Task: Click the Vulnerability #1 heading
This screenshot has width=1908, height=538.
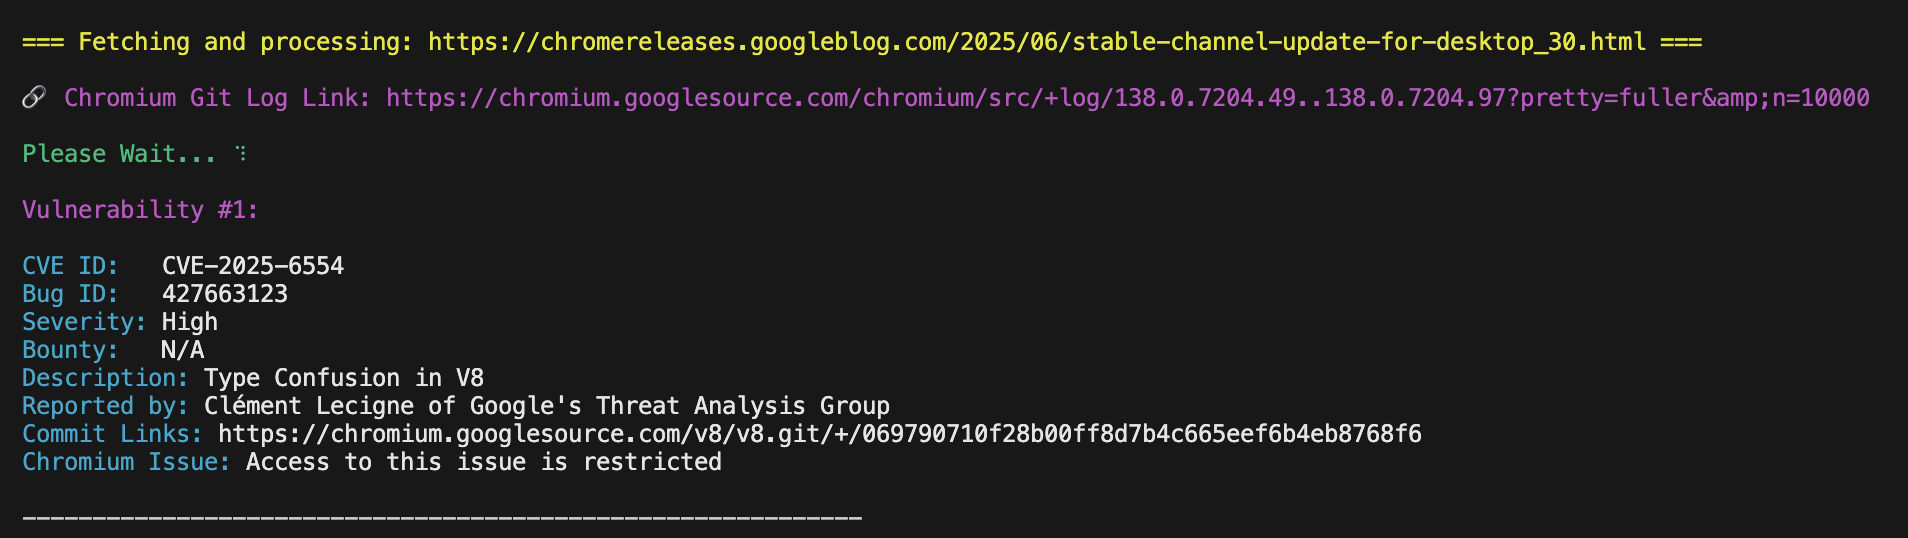Action: pos(140,210)
